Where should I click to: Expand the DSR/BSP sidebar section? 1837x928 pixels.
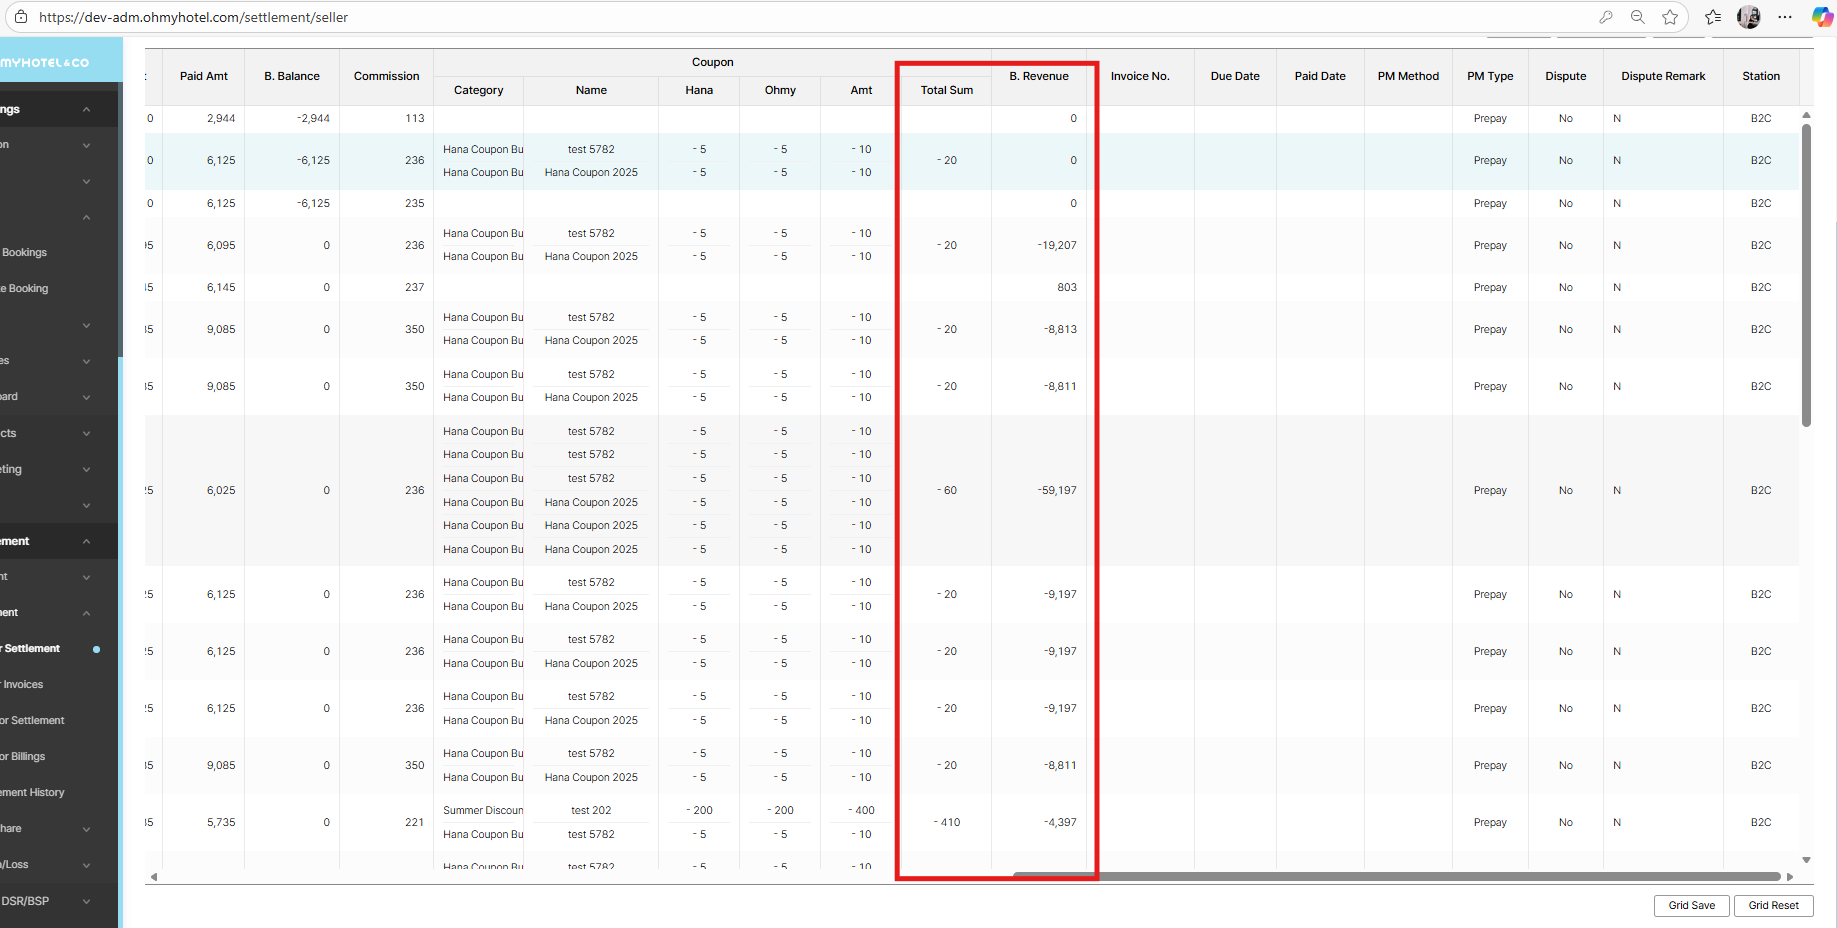[86, 901]
